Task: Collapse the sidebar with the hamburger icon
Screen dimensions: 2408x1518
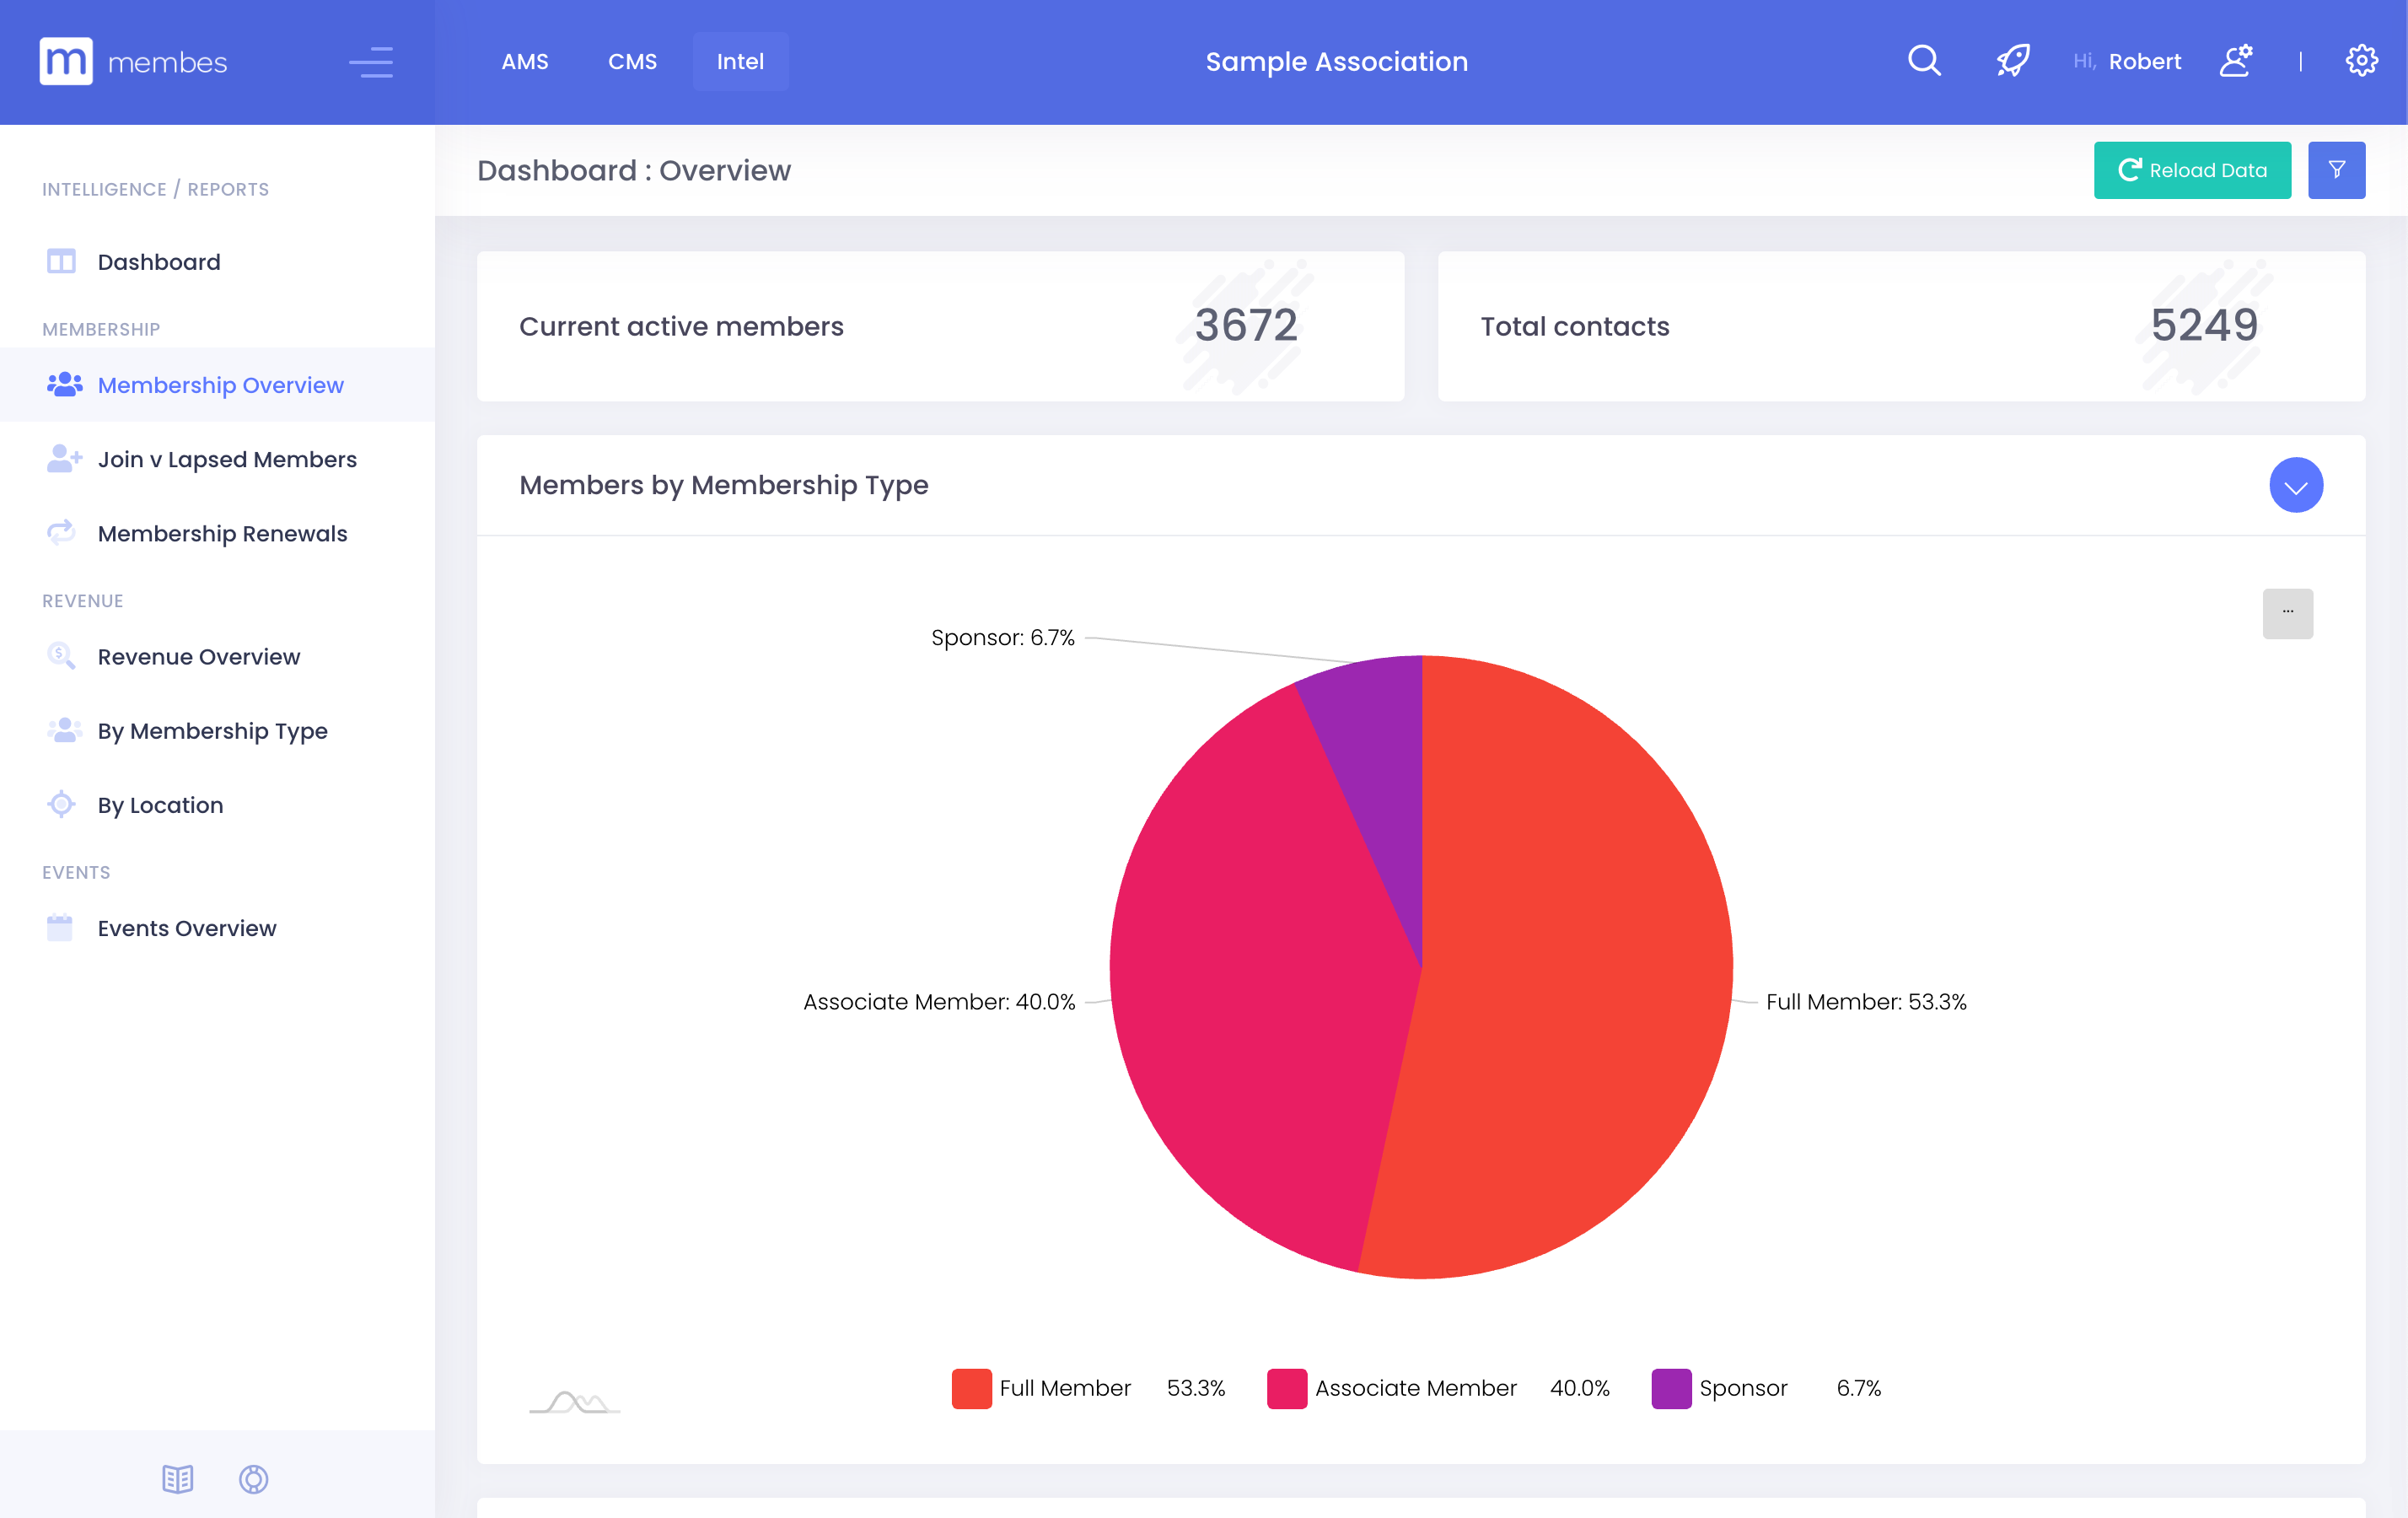Action: (372, 62)
